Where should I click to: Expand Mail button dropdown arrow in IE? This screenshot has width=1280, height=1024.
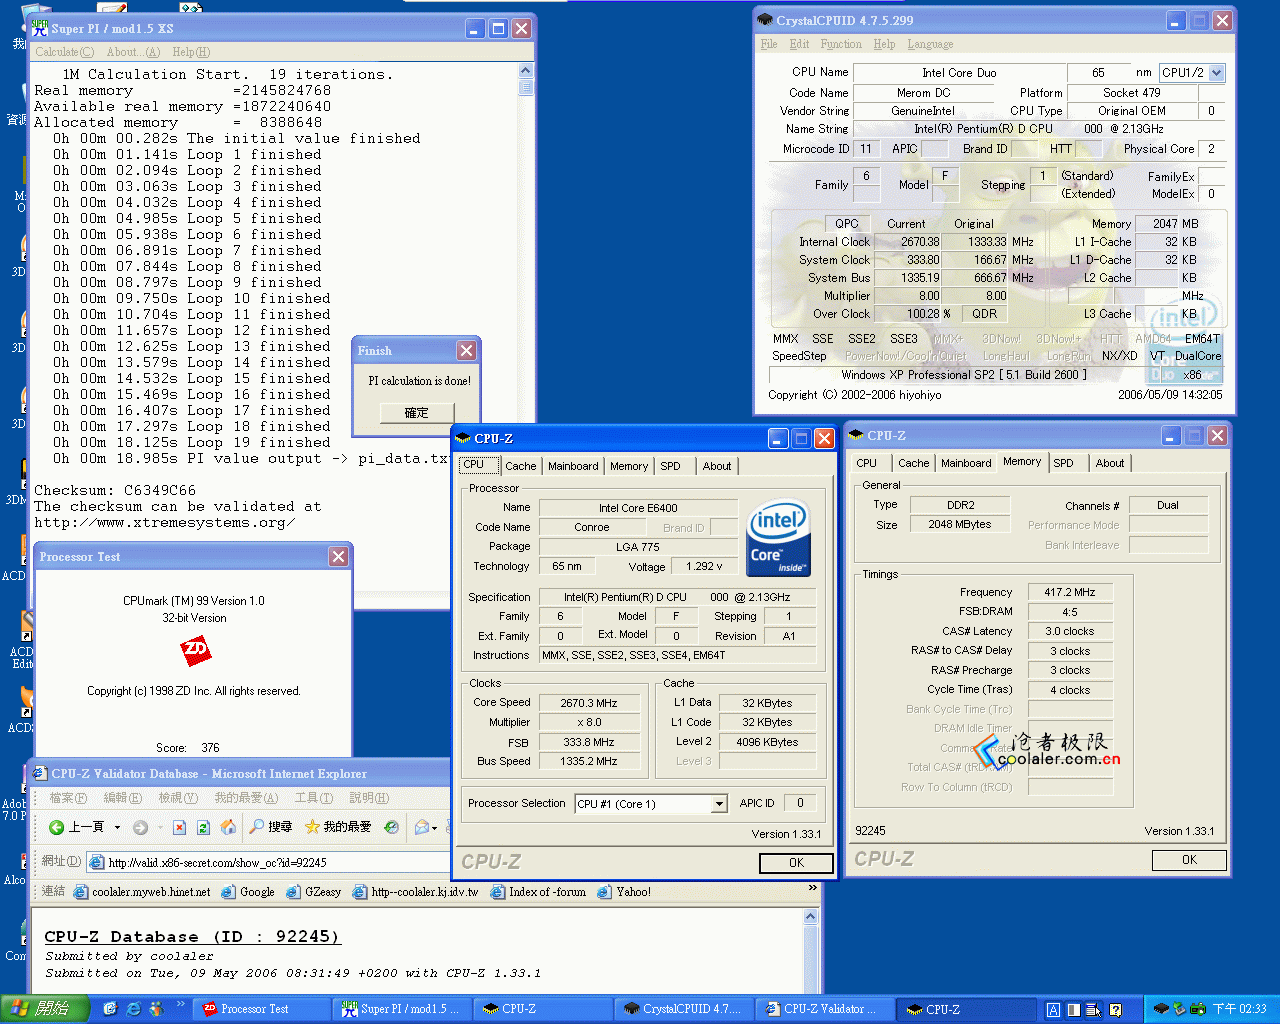[x=435, y=828]
